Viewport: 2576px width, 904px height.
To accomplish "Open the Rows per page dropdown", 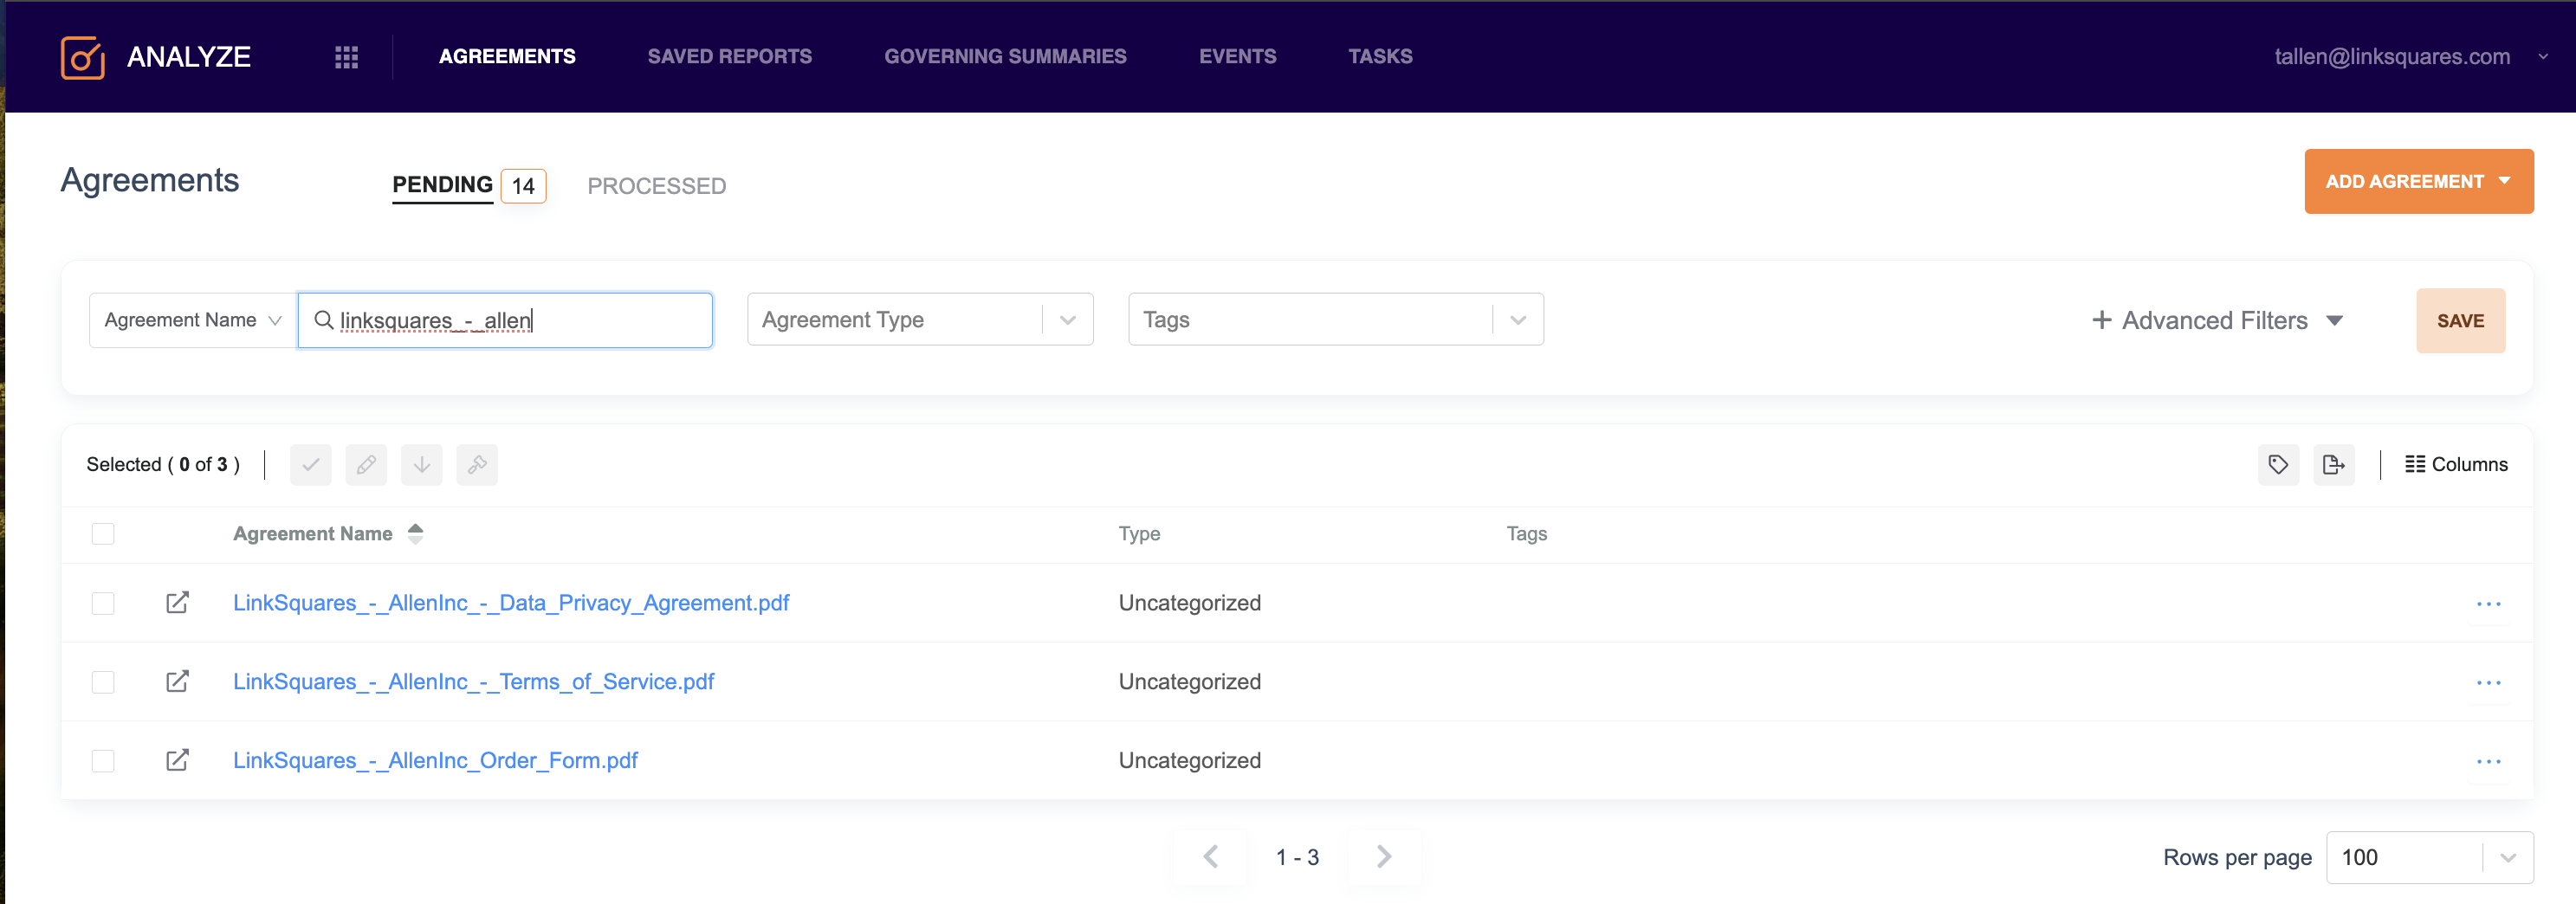I will coord(2429,858).
